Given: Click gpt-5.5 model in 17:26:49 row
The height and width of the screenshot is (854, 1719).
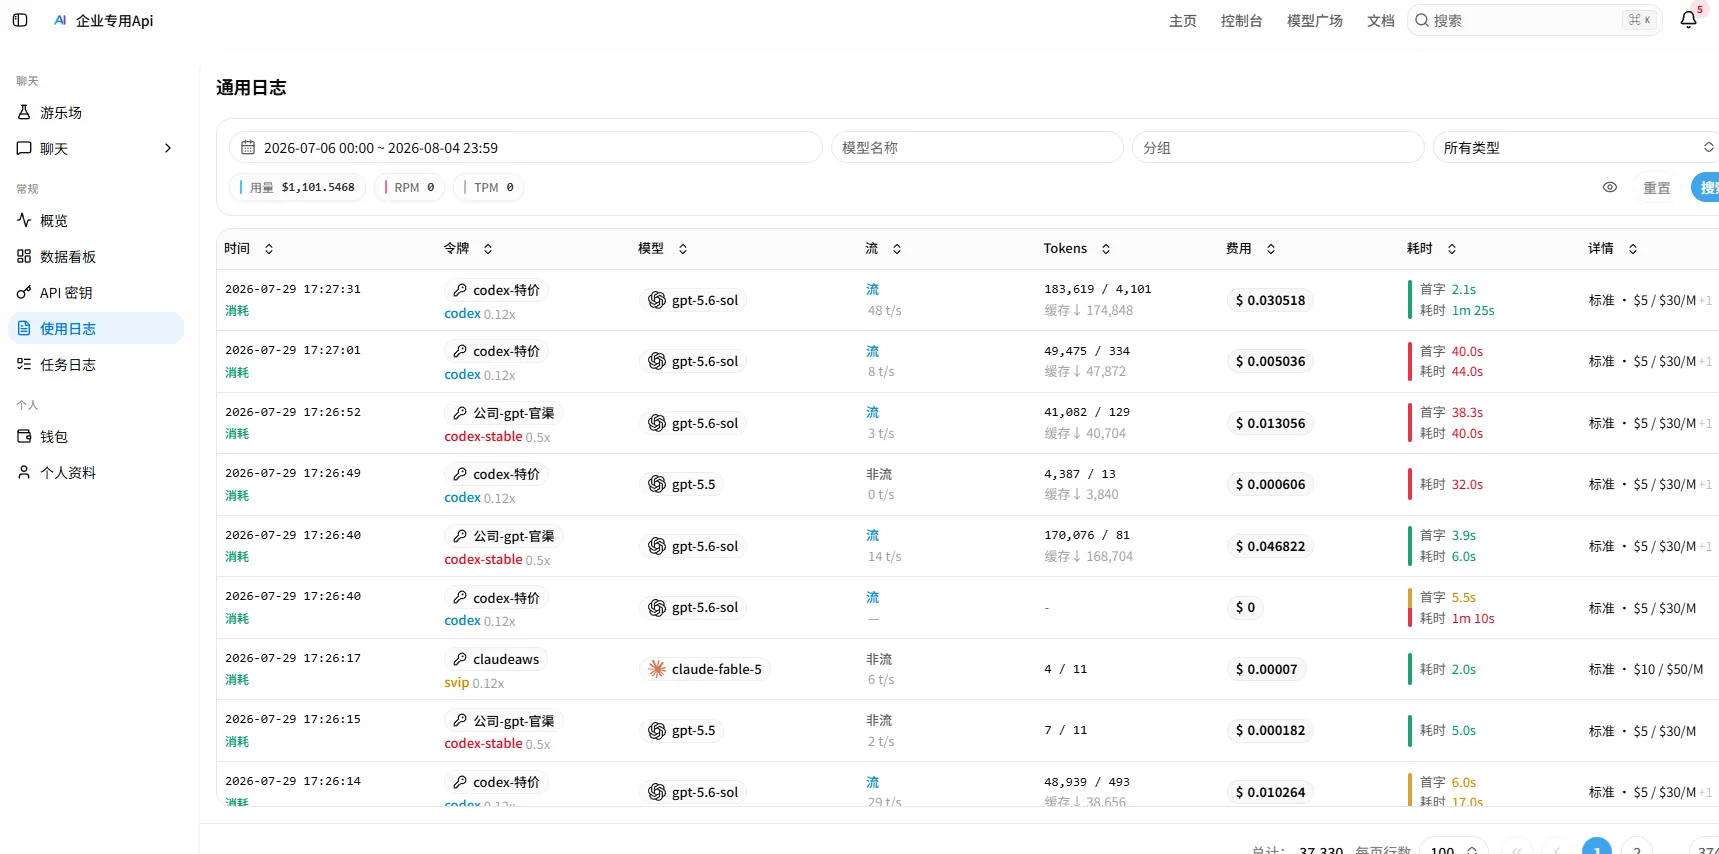Looking at the screenshot, I should 682,484.
